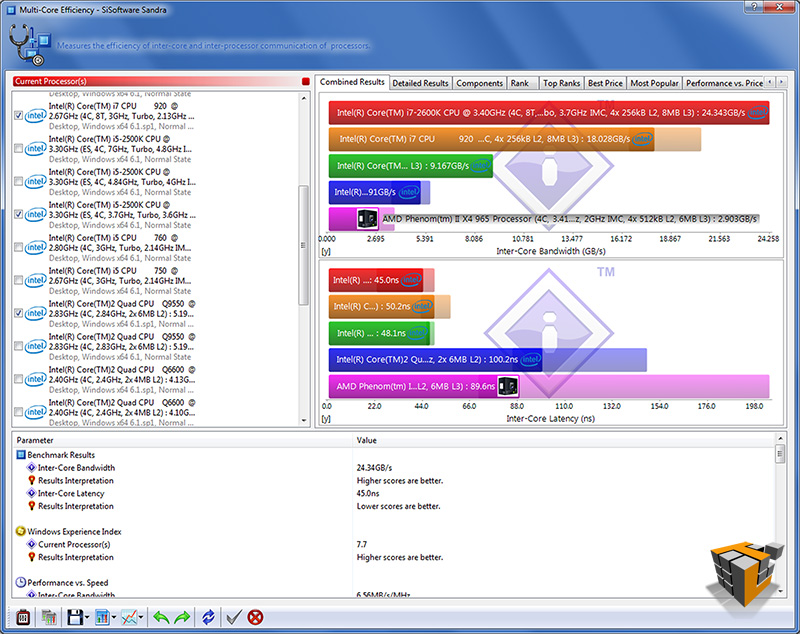
Task: Select the green 9.167GB/s bandwidth bar
Action: click(411, 166)
